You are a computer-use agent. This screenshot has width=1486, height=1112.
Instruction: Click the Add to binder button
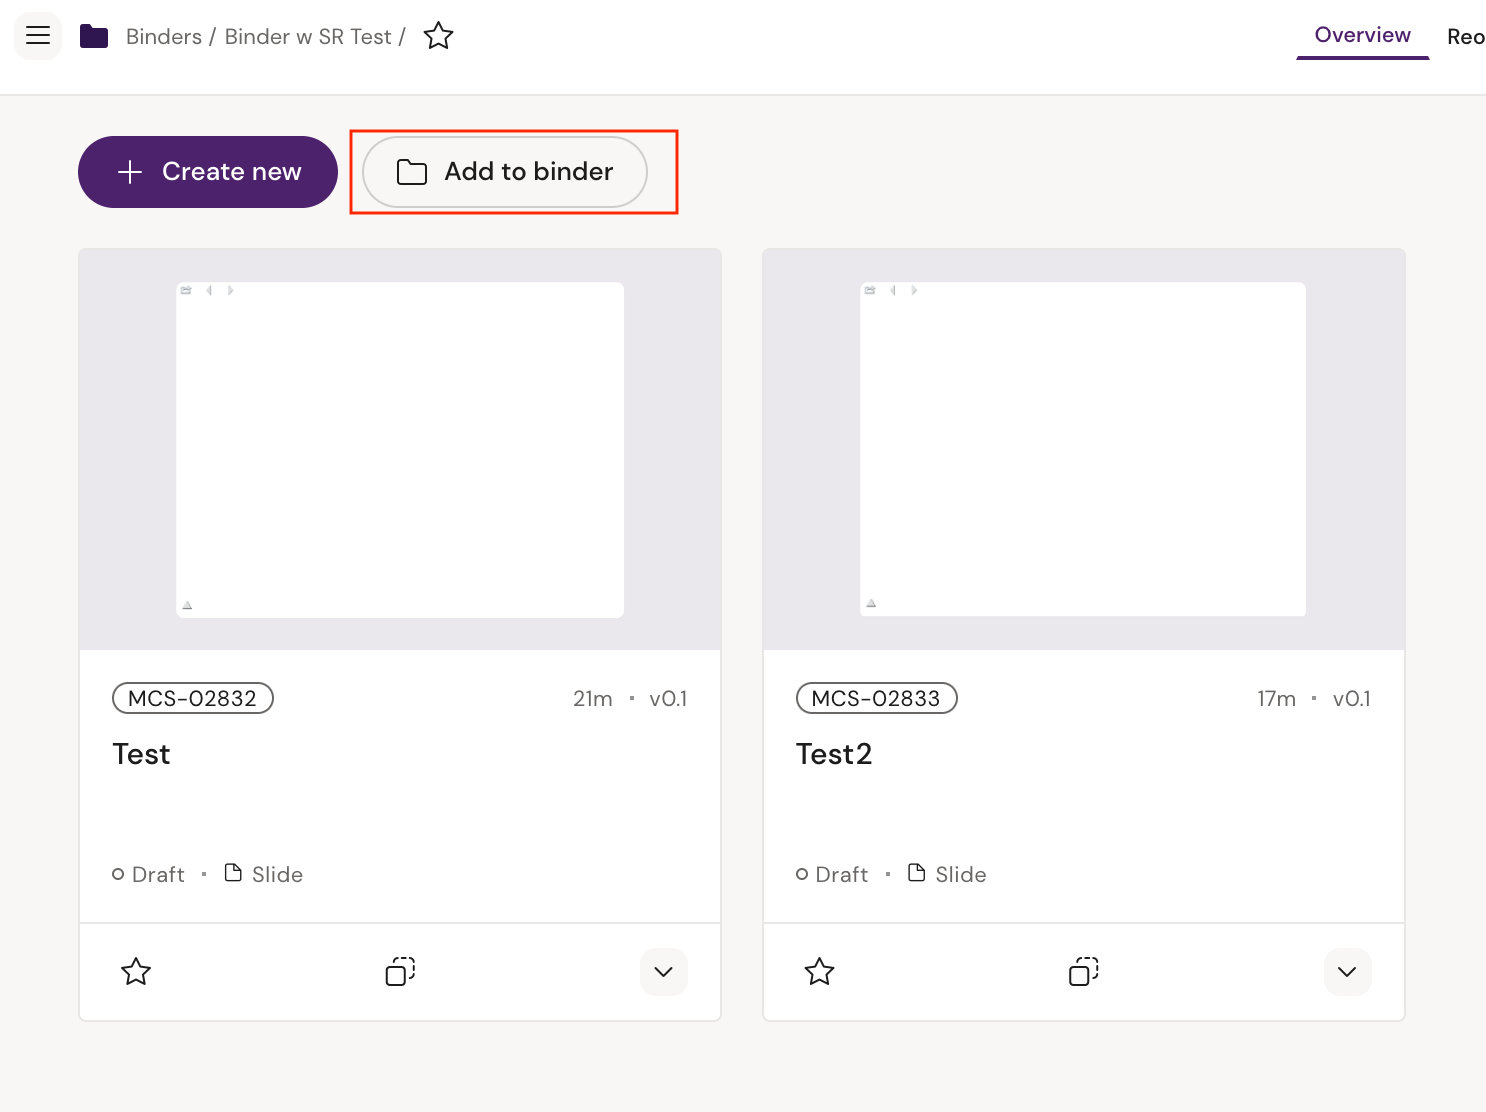pos(505,172)
